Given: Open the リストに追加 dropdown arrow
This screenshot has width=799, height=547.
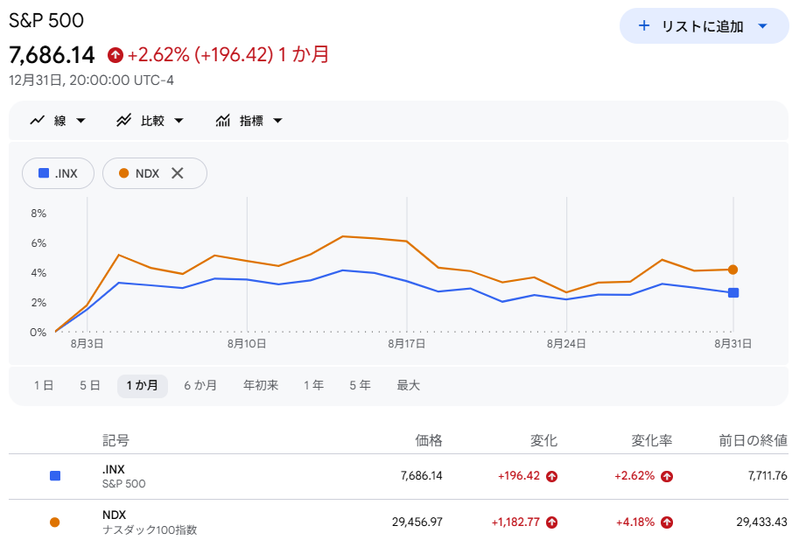Looking at the screenshot, I should [x=762, y=26].
